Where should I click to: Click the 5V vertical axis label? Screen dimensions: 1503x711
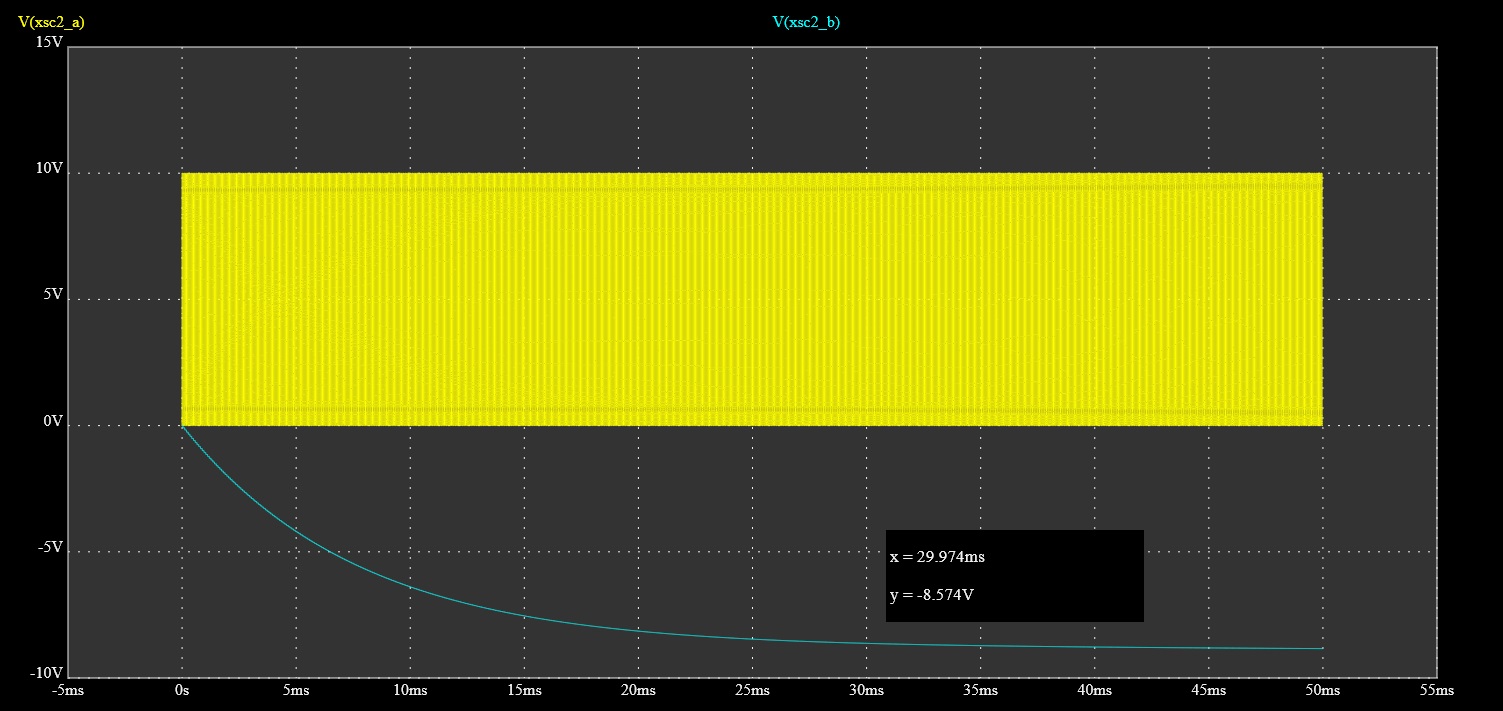coord(52,296)
